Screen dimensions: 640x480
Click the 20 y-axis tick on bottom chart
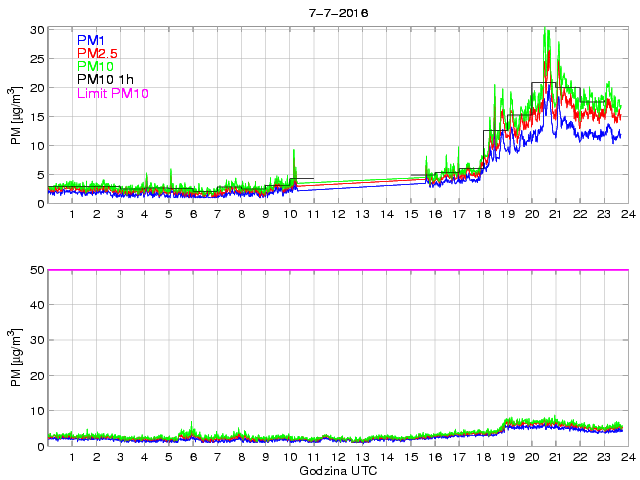(37, 375)
